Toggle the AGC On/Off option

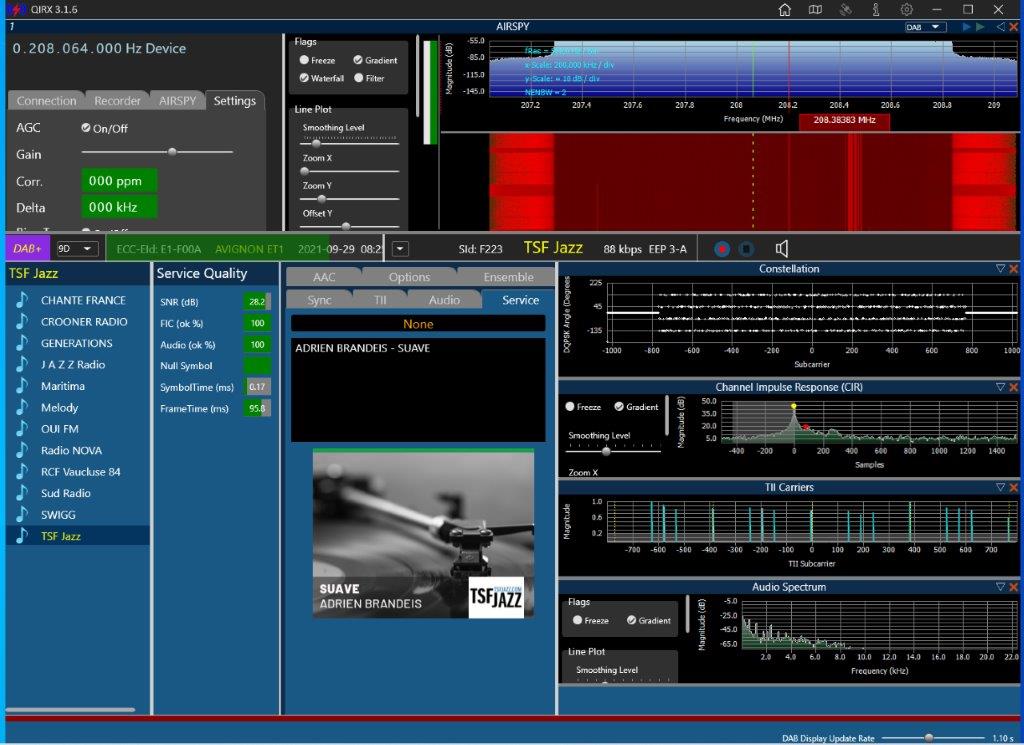(x=86, y=128)
